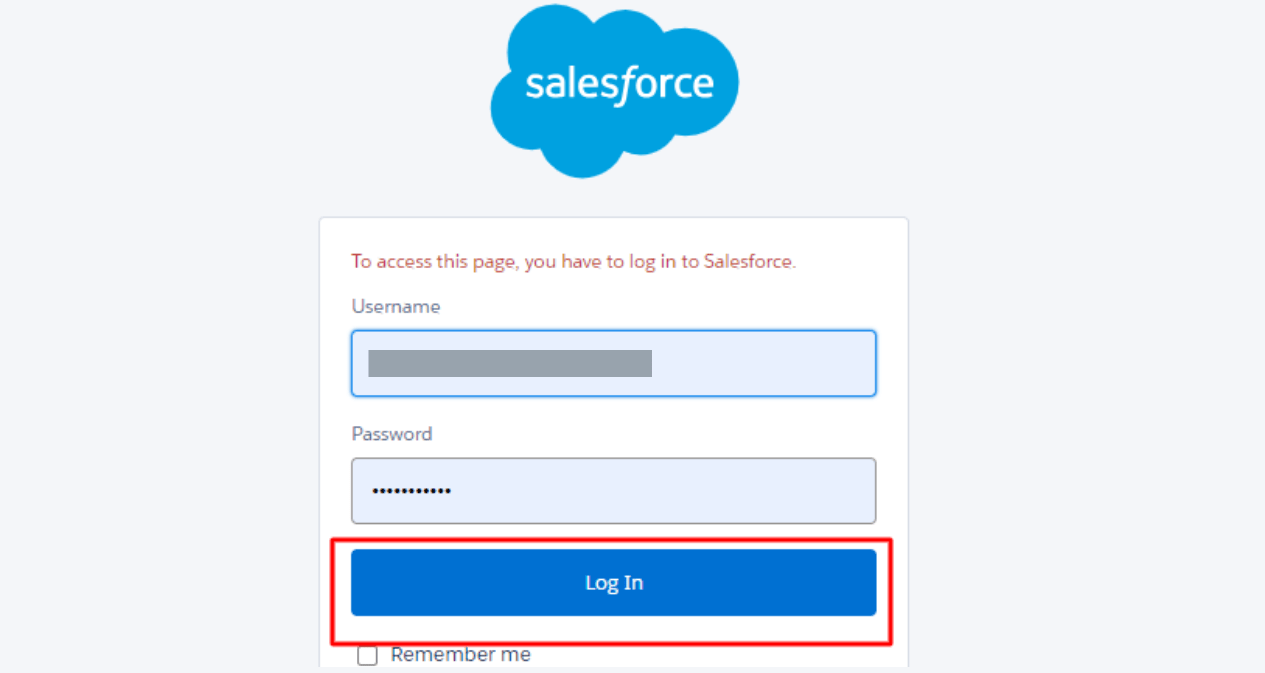Click the red login-required error message

573,262
